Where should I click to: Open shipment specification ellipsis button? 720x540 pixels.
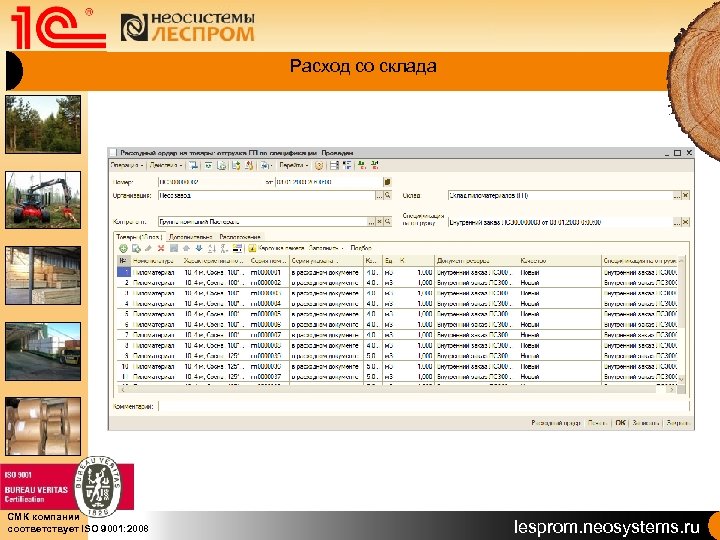pos(677,222)
